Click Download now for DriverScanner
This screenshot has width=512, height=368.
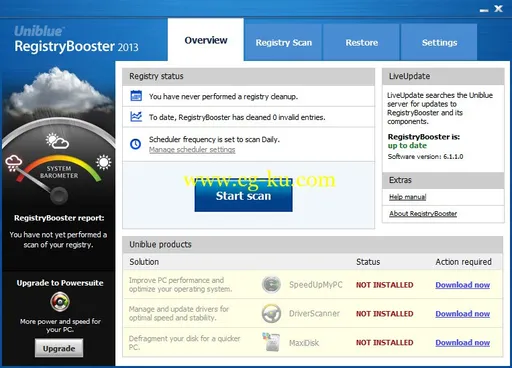coord(463,314)
